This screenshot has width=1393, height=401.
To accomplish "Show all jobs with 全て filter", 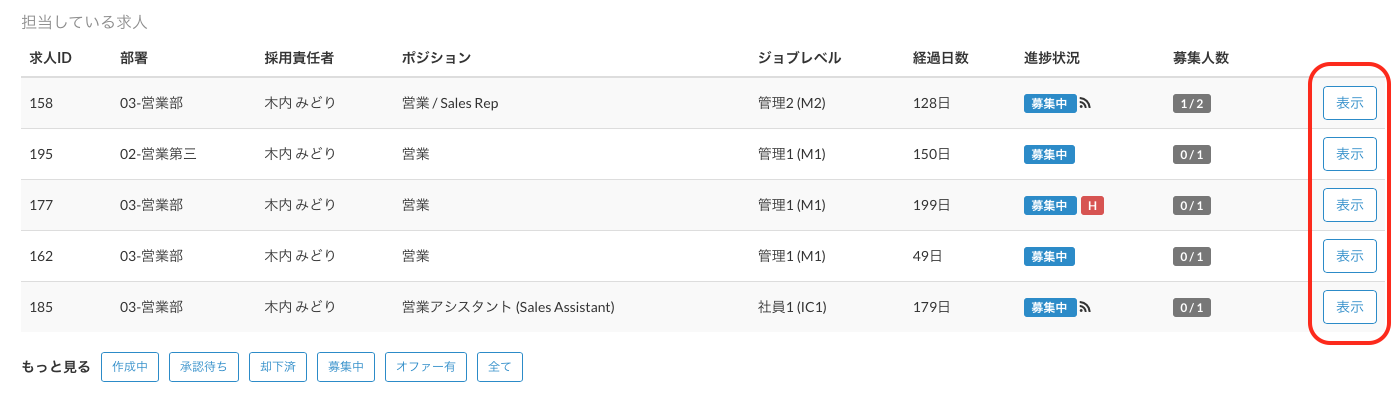I will click(499, 367).
